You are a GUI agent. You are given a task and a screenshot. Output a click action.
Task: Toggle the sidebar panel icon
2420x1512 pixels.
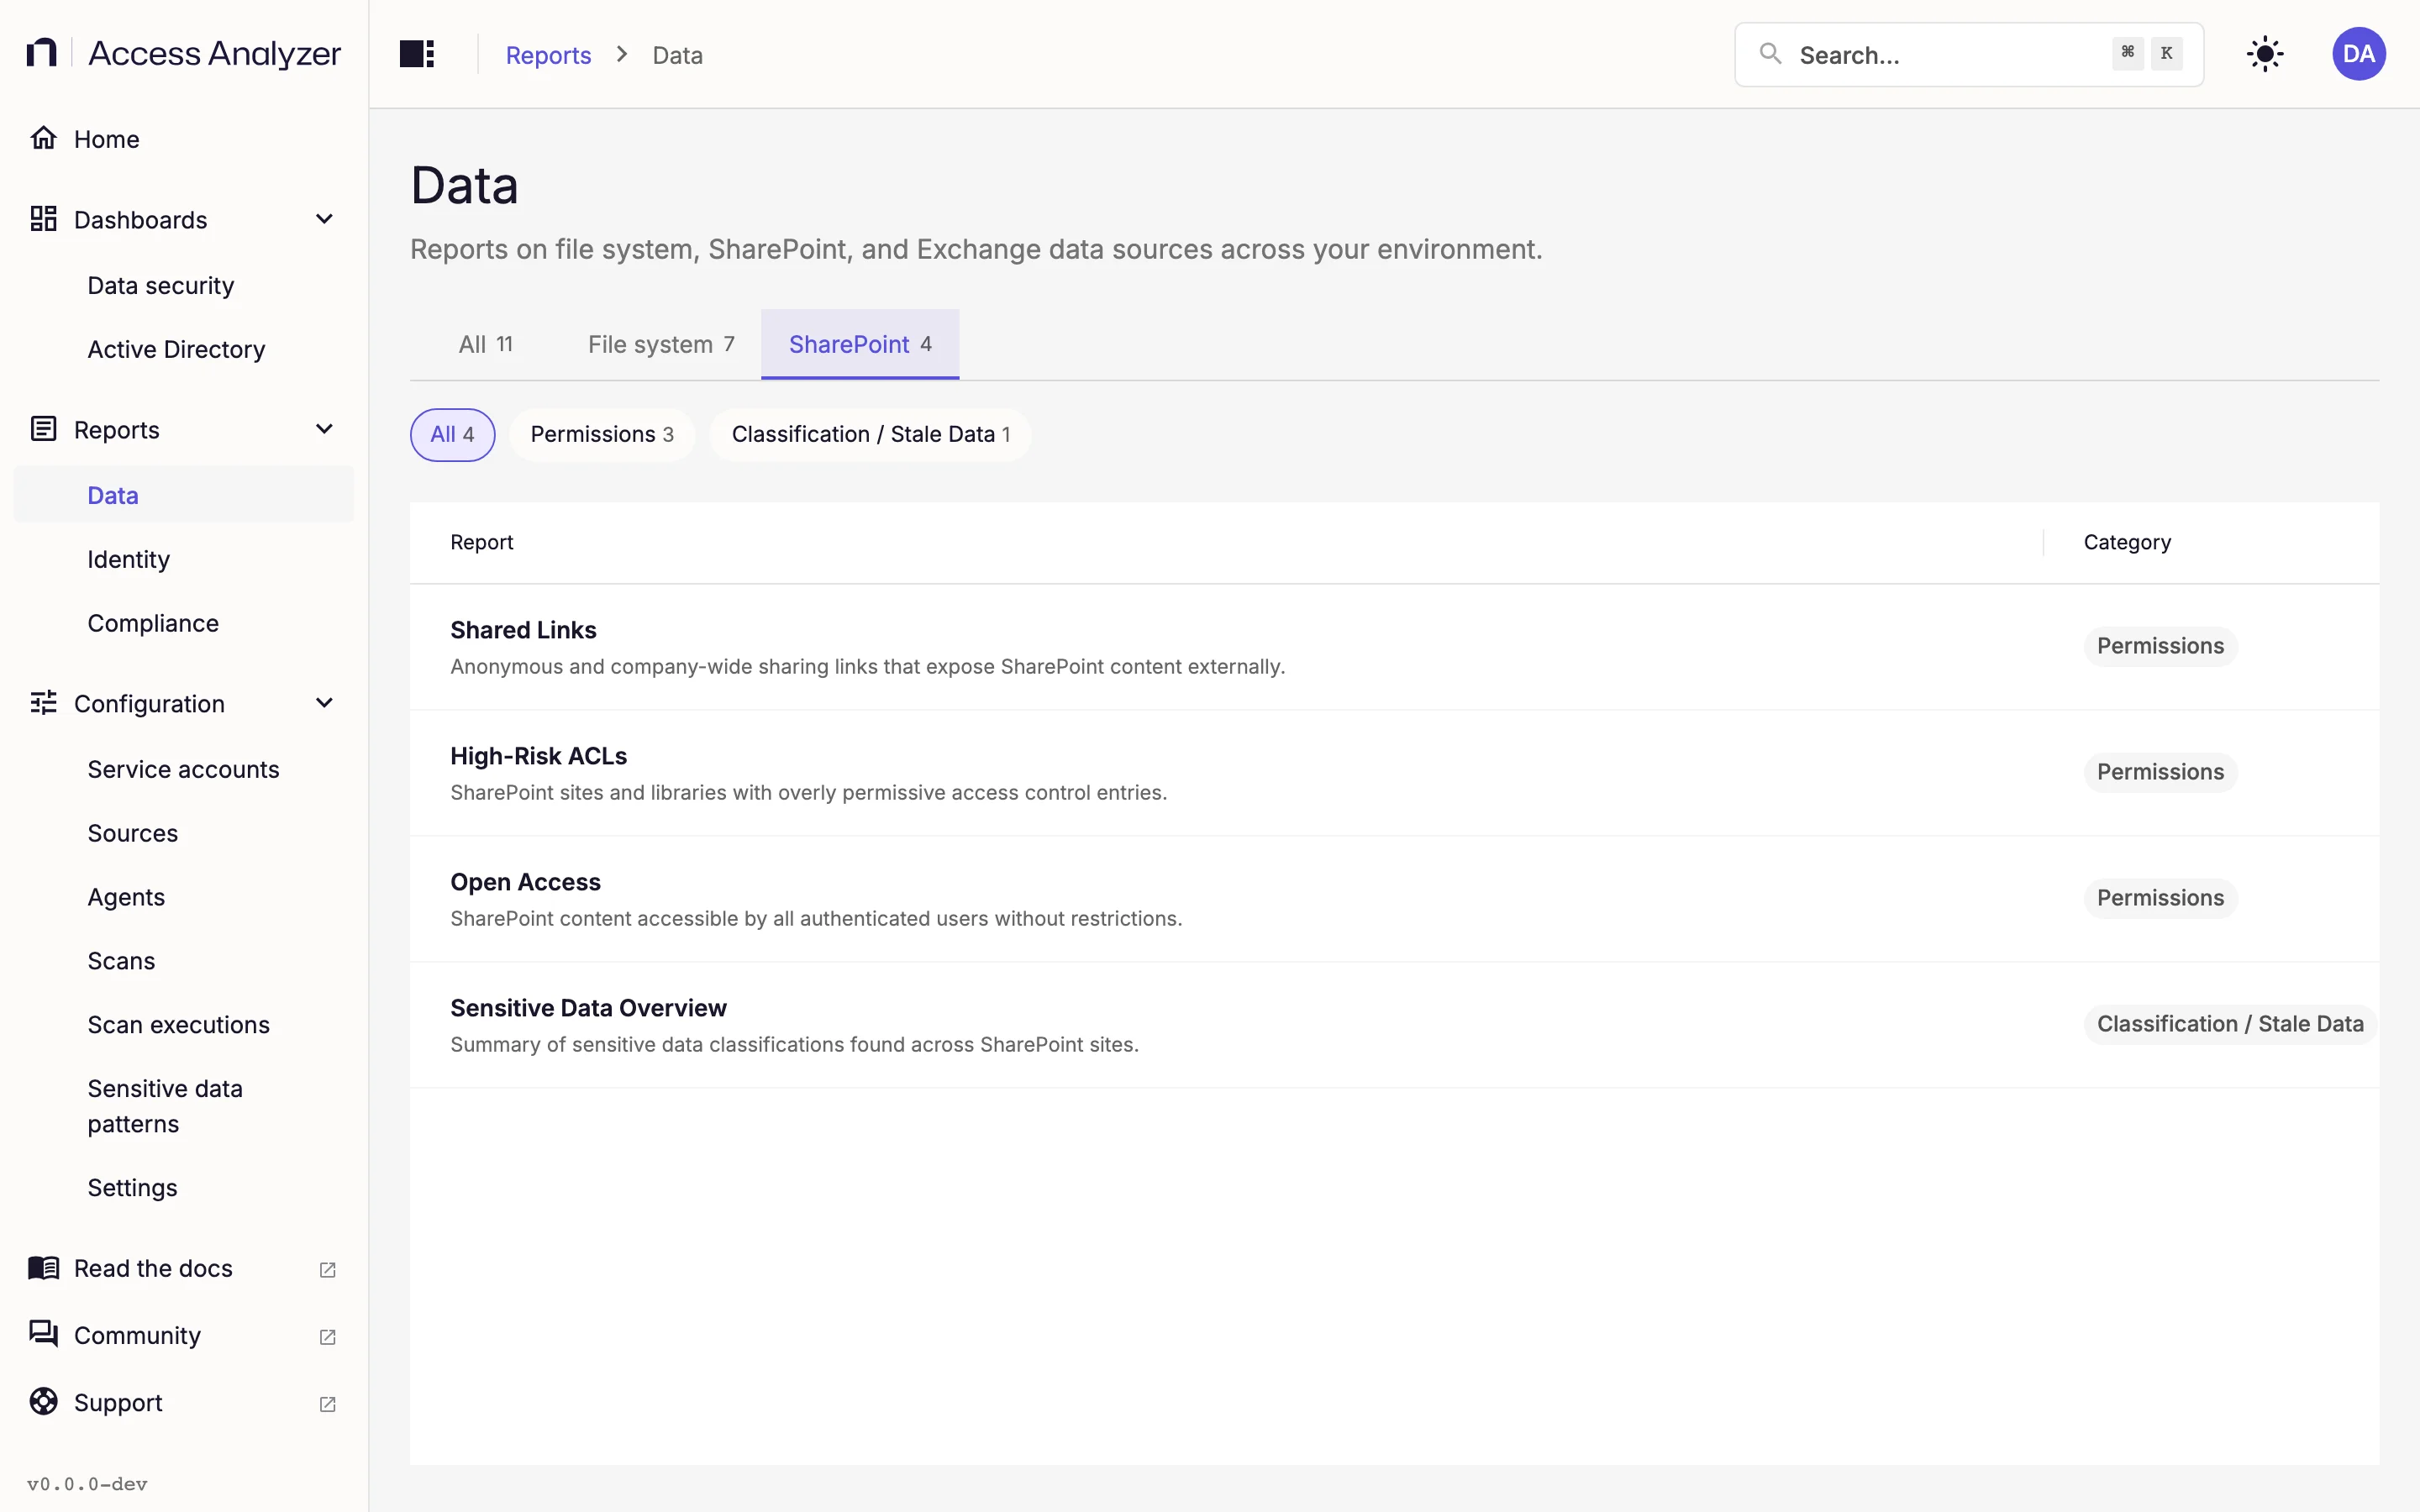coord(417,54)
